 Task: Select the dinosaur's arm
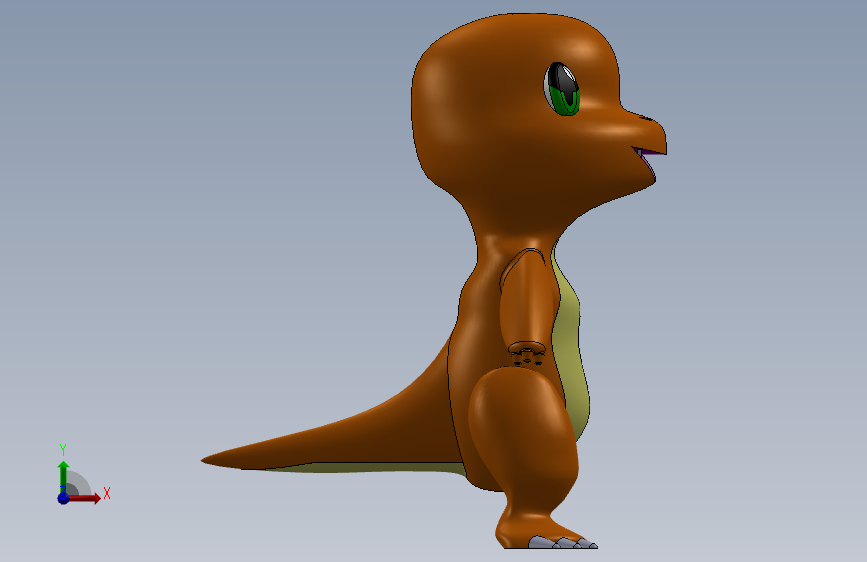pyautogui.click(x=526, y=299)
